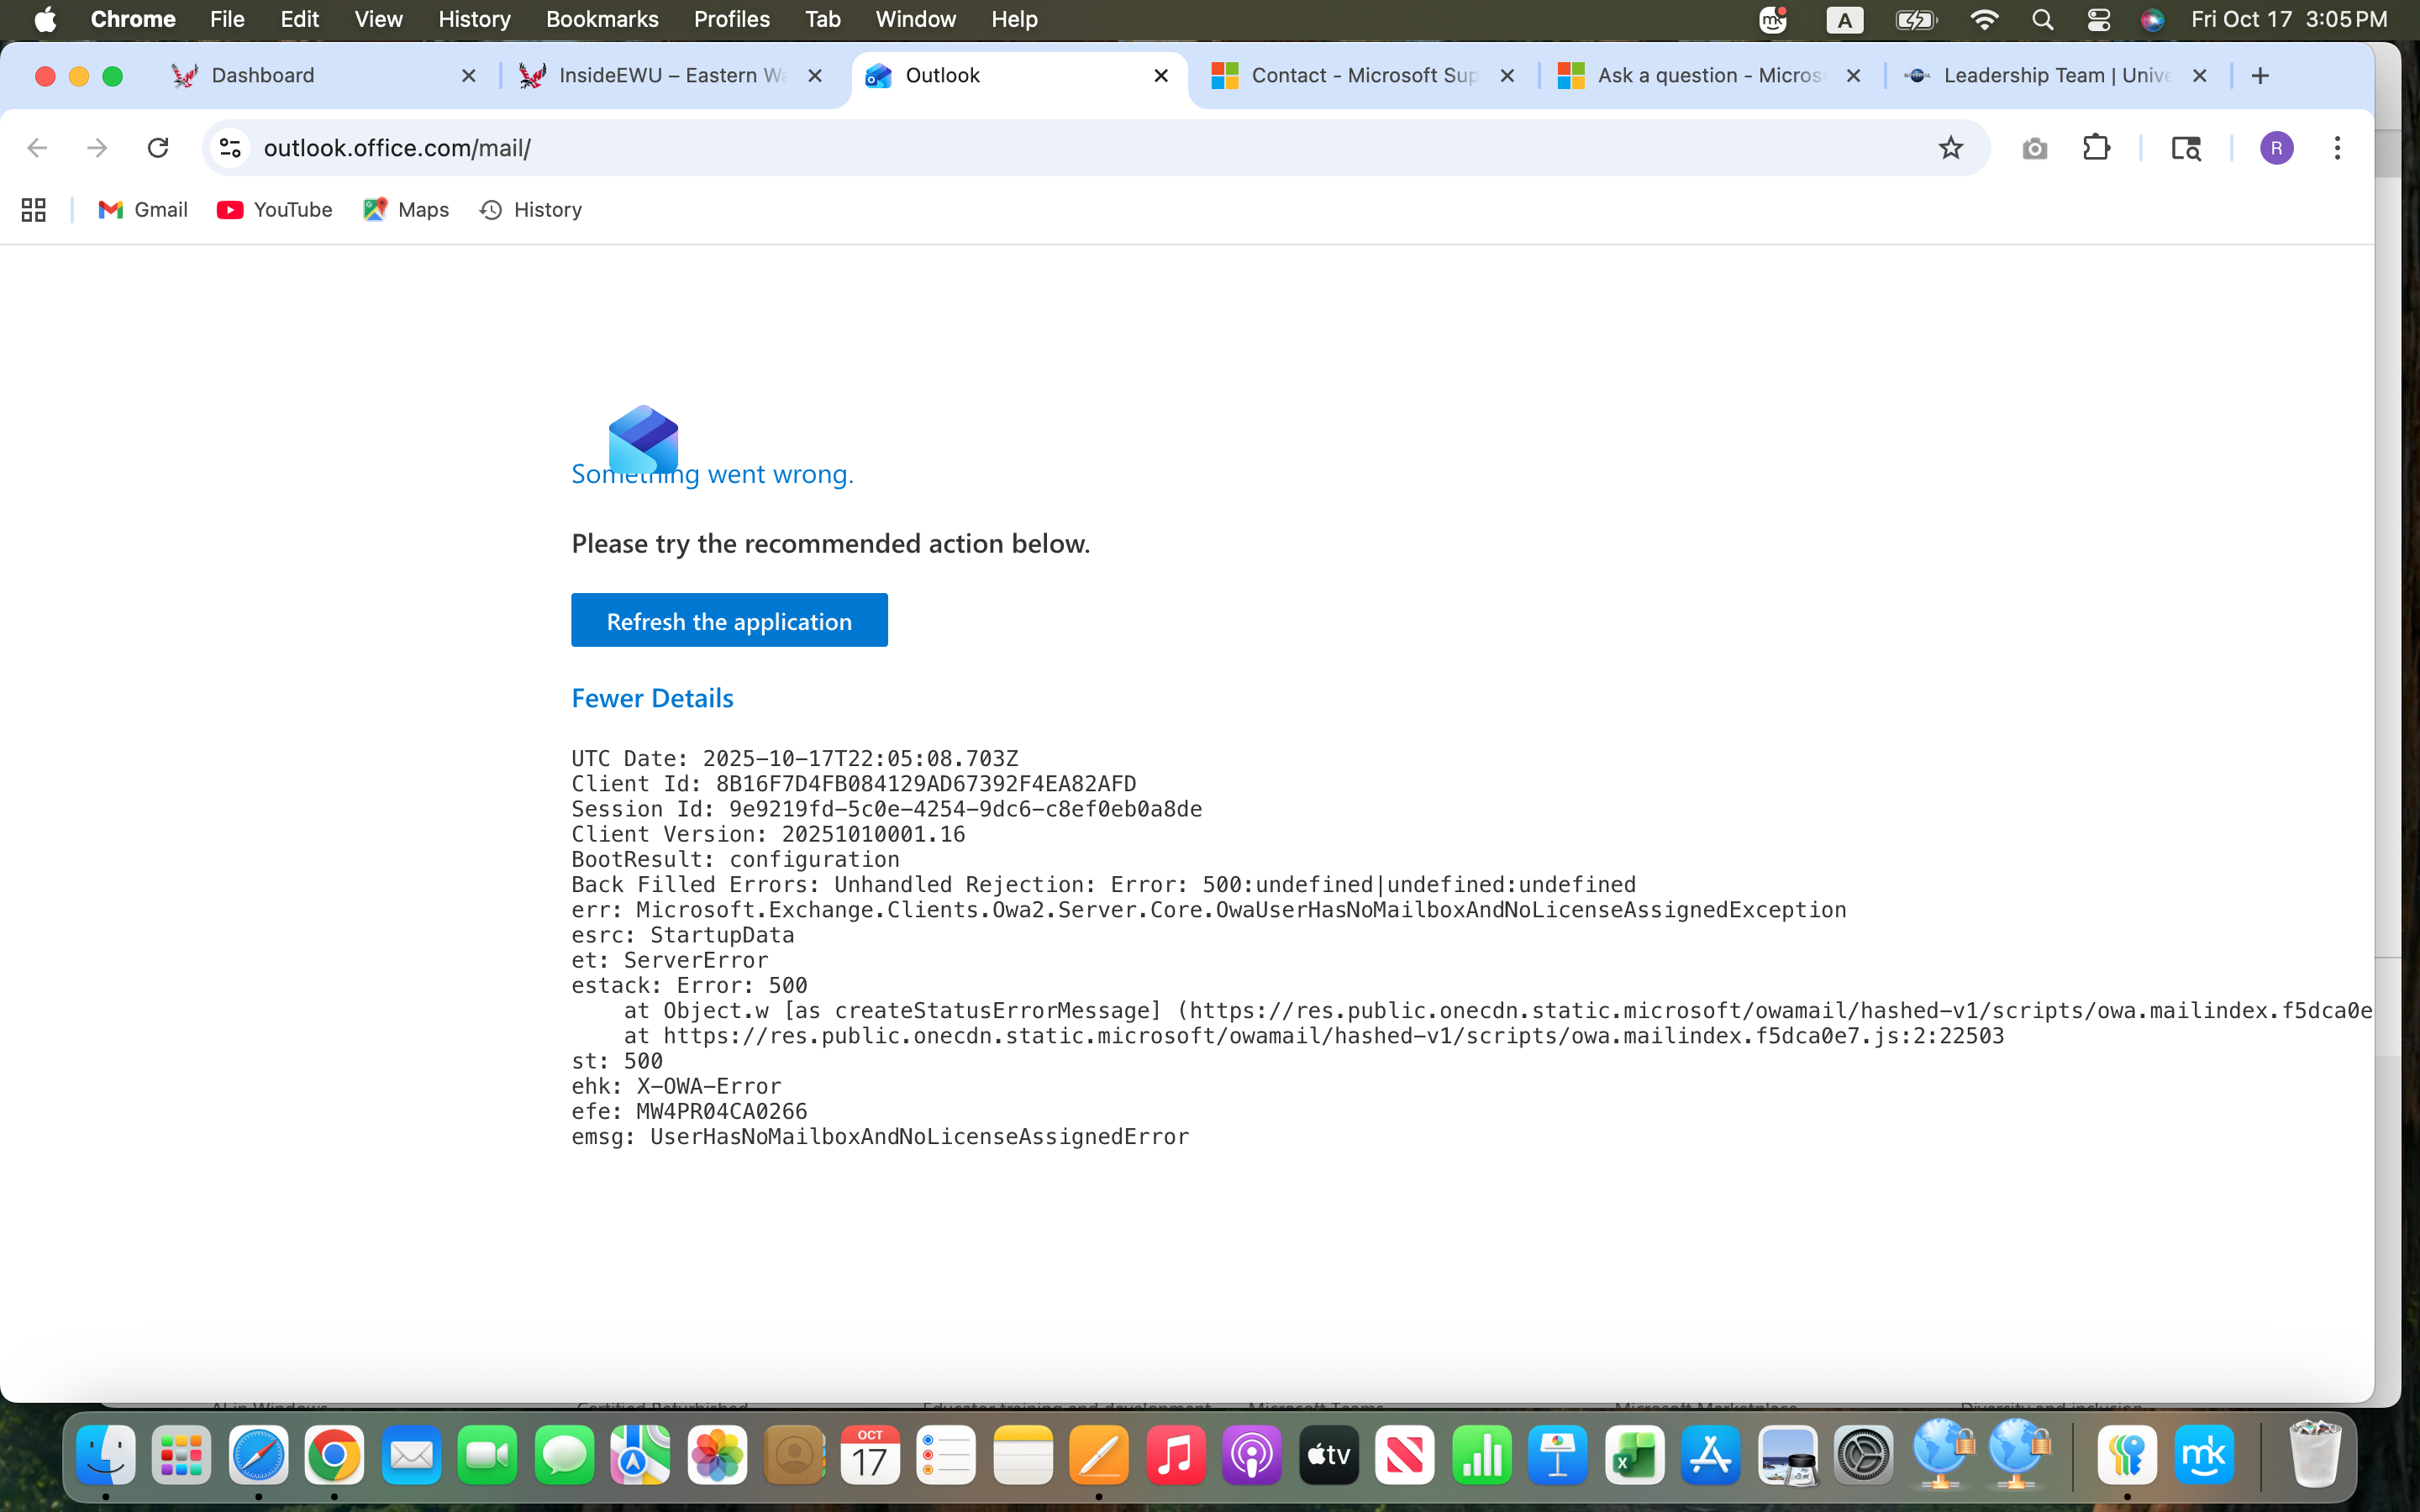Open the Window menu in menu bar
Screen dimensions: 2420x1512
[x=915, y=19]
